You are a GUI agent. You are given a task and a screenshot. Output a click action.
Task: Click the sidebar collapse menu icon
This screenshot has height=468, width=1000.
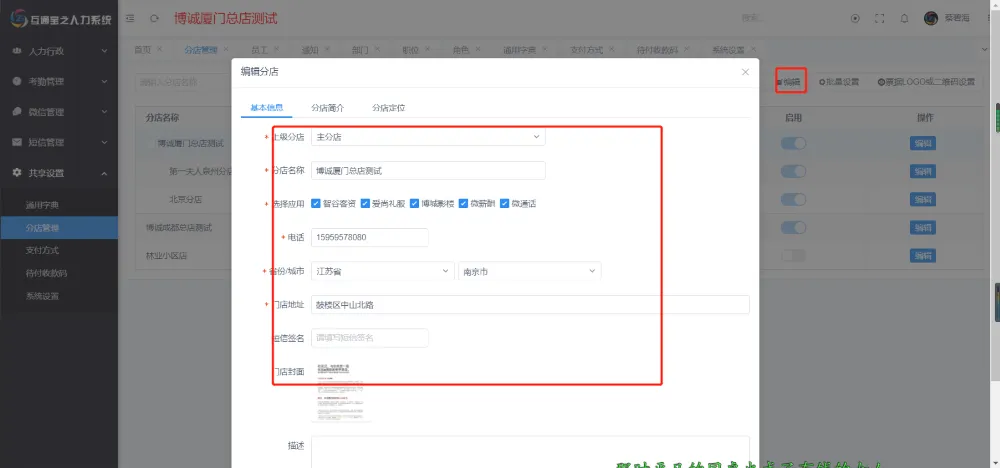(x=132, y=18)
